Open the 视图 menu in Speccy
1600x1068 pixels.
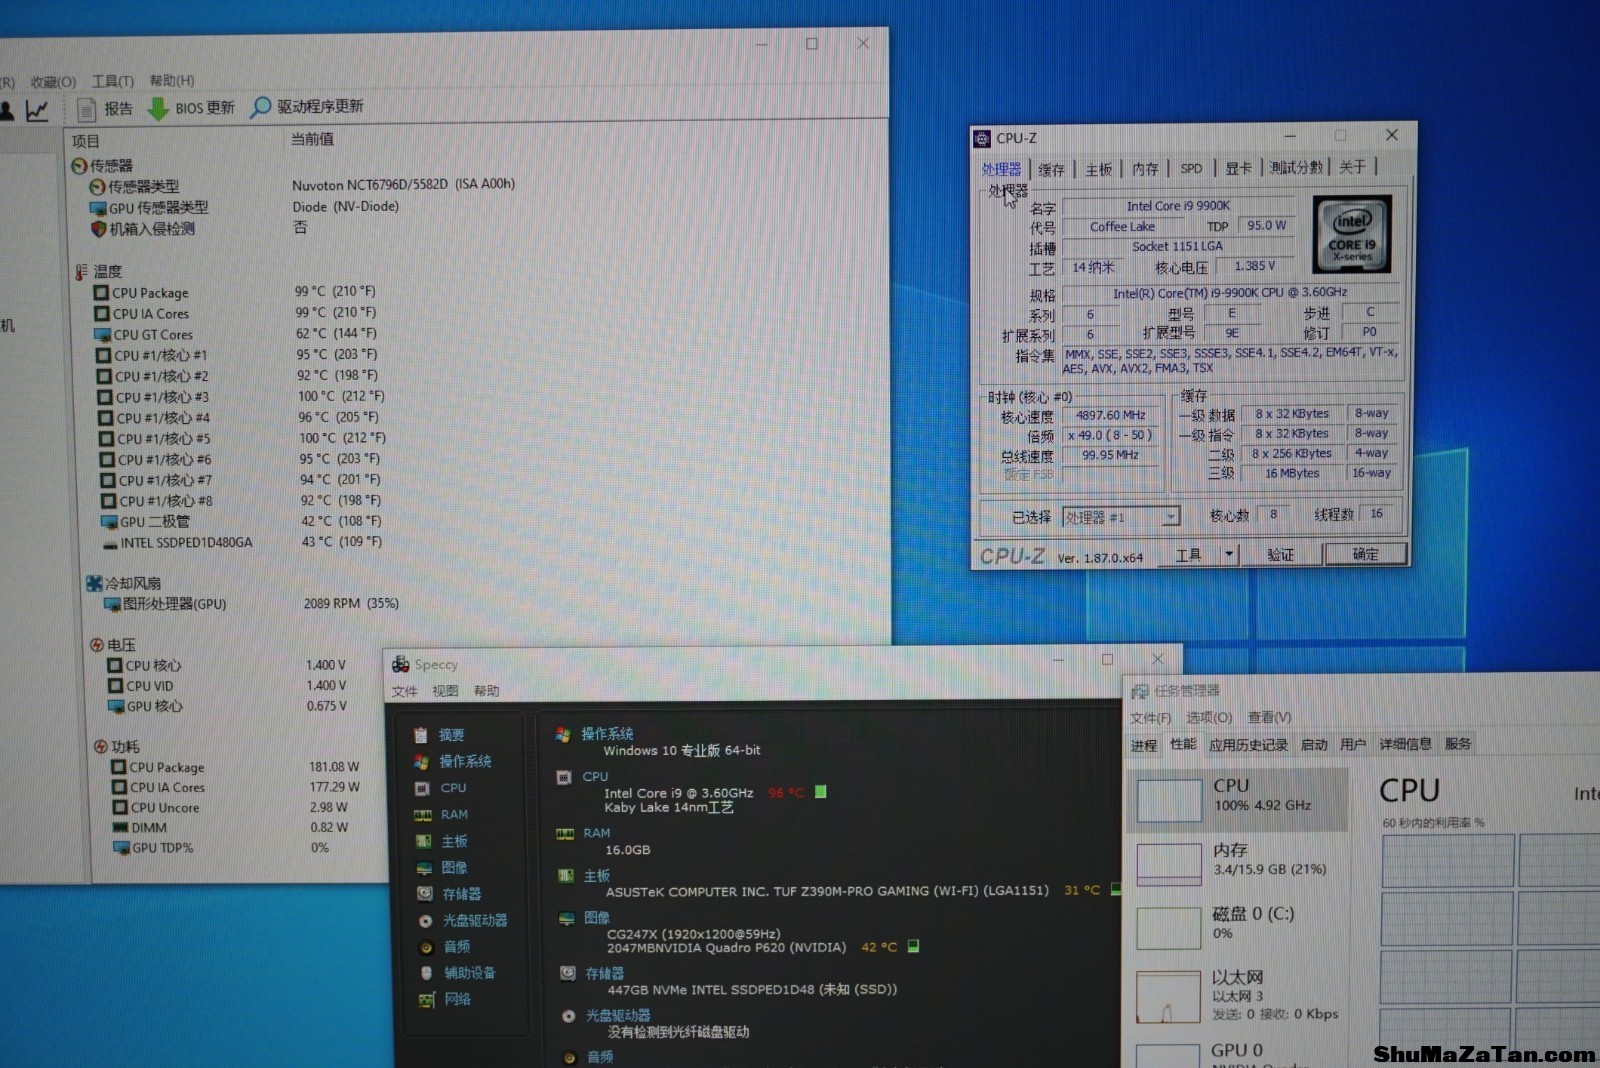coord(445,691)
